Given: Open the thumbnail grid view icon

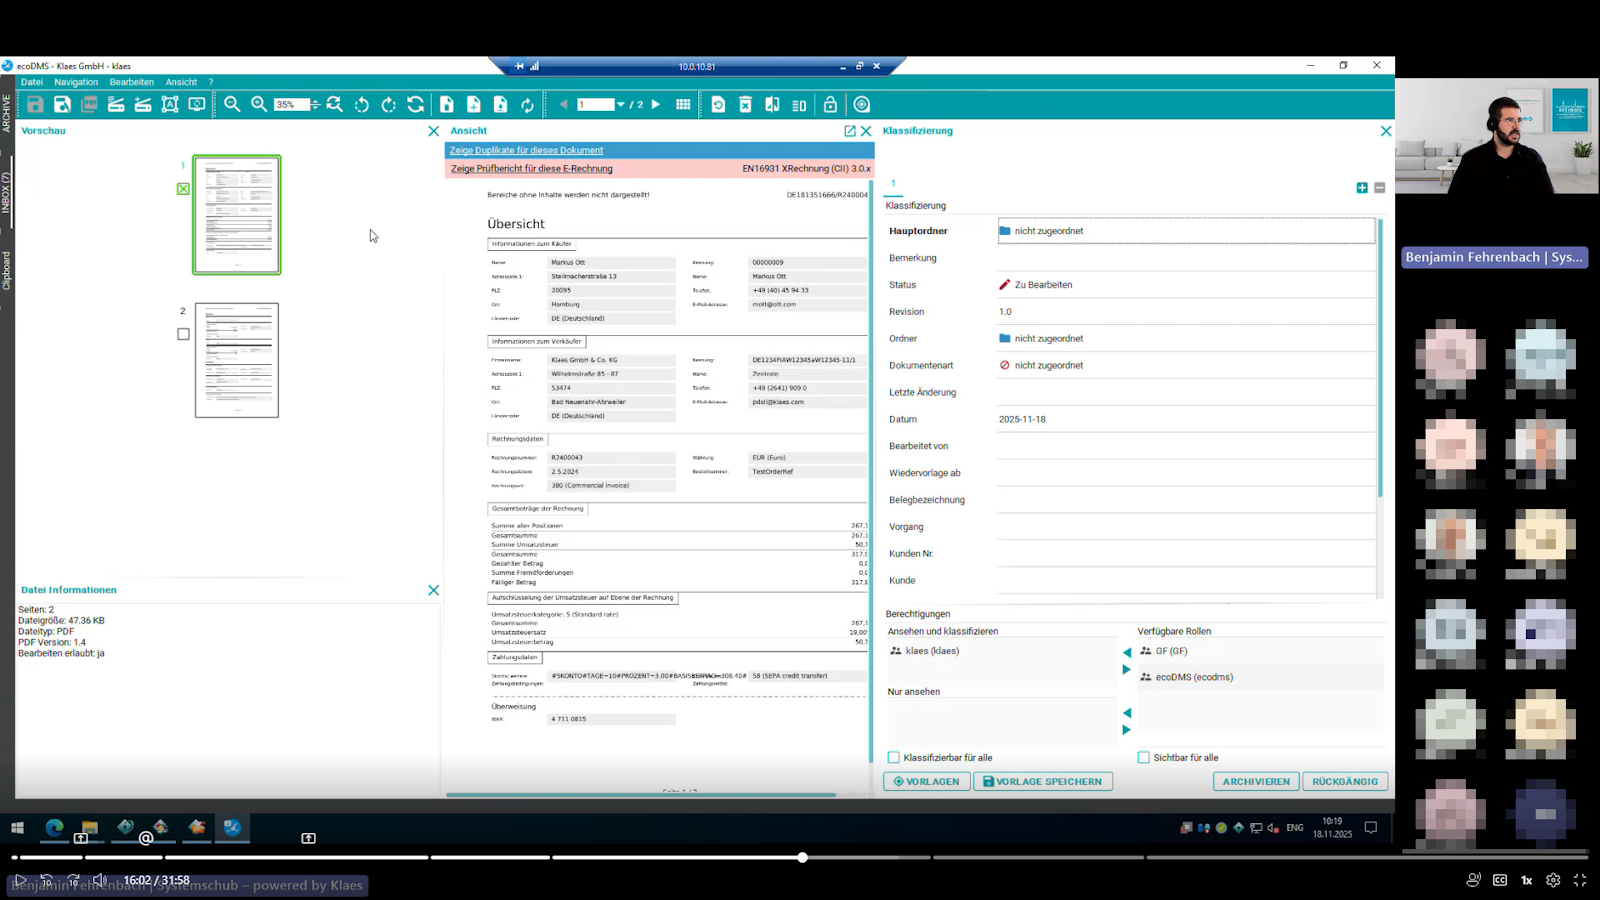Looking at the screenshot, I should click(x=683, y=104).
